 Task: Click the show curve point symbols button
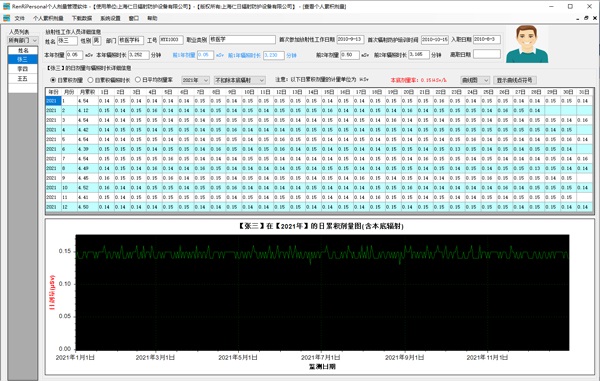pyautogui.click(x=514, y=80)
